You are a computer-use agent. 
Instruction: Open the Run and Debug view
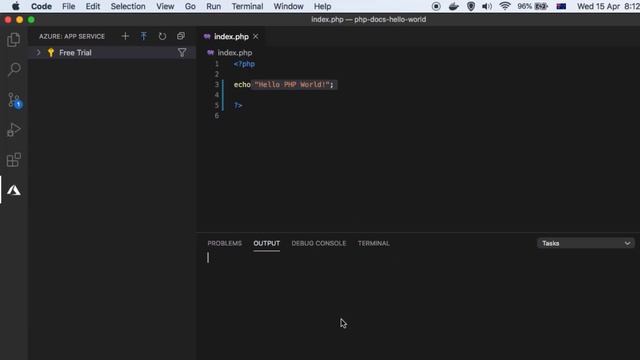(x=14, y=130)
